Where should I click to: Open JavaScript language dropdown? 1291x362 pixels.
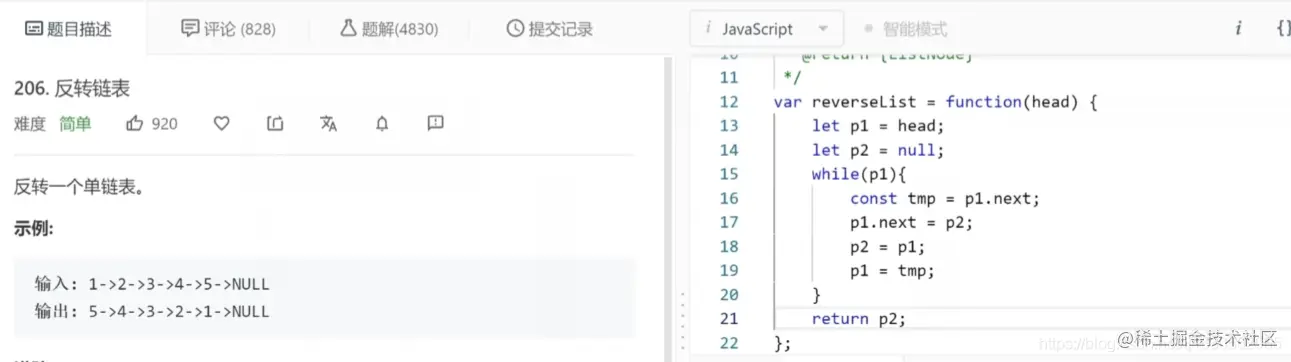click(766, 29)
